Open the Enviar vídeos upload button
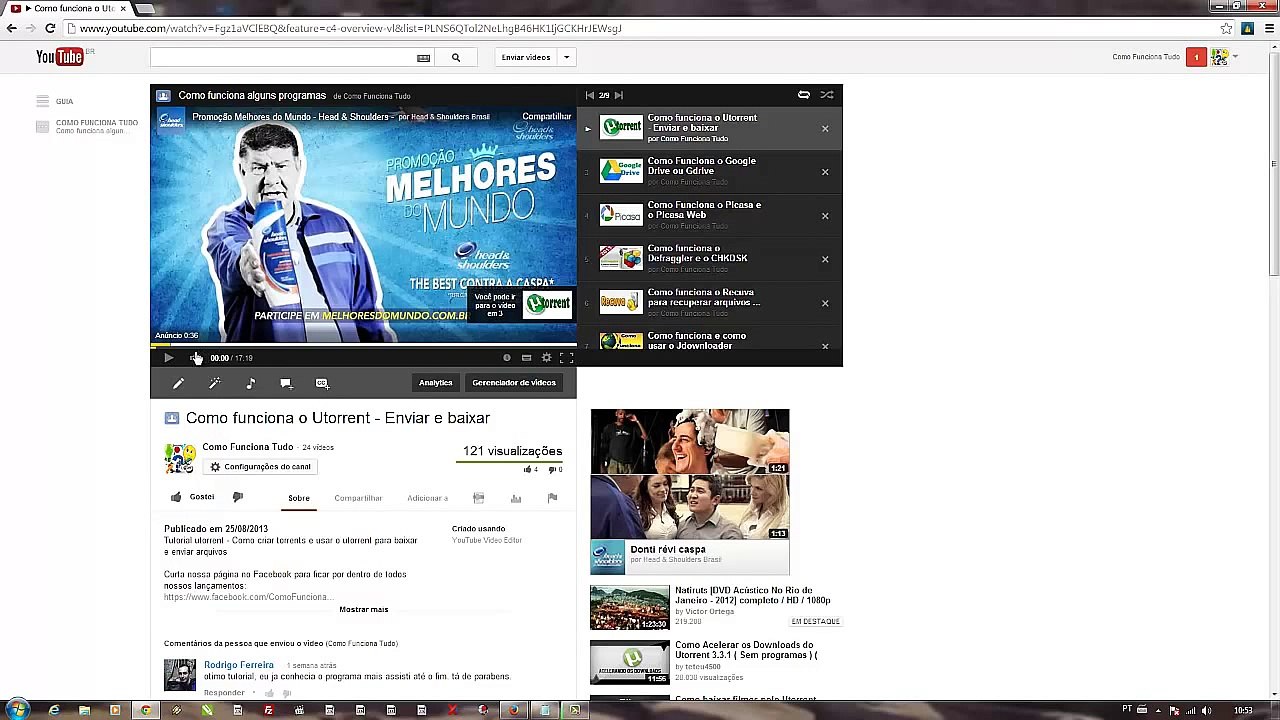Image resolution: width=1280 pixels, height=720 pixels. coord(526,58)
